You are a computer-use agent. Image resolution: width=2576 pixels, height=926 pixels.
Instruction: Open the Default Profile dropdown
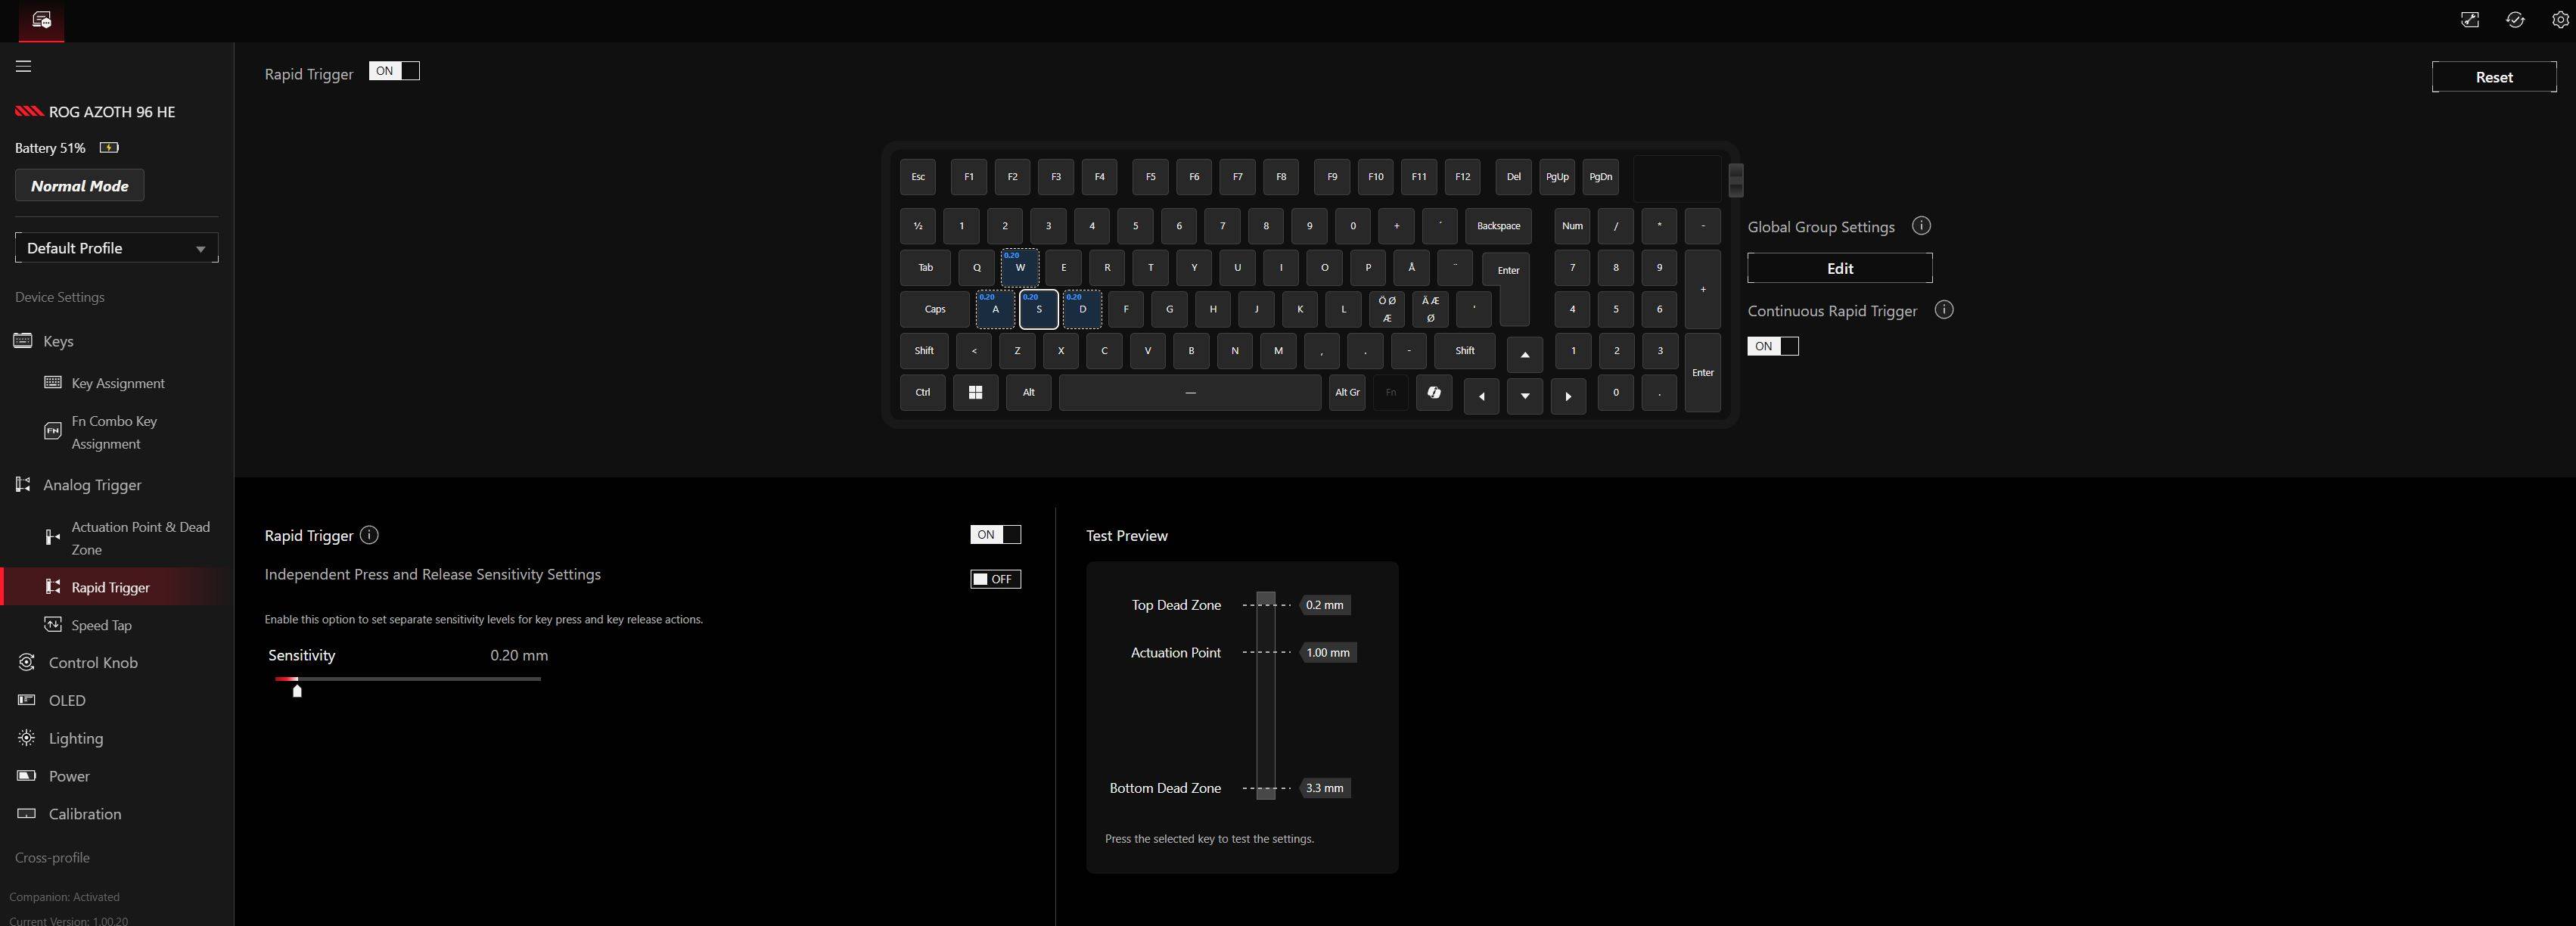[x=116, y=248]
